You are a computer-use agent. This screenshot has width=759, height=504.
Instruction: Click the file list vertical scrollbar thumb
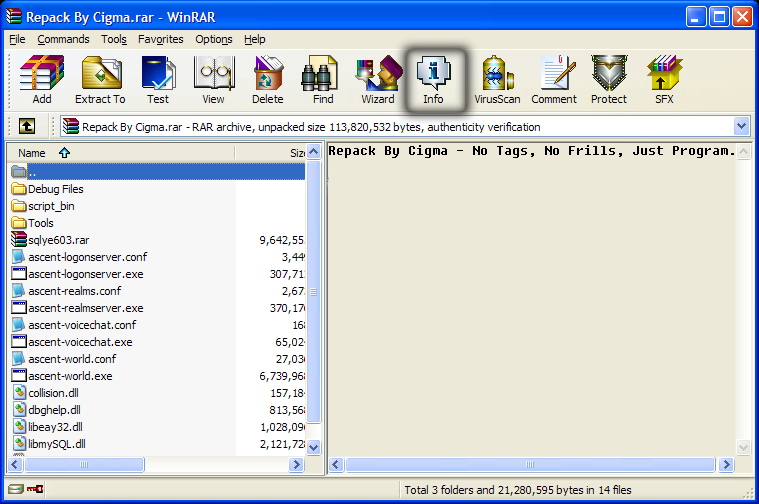(314, 291)
